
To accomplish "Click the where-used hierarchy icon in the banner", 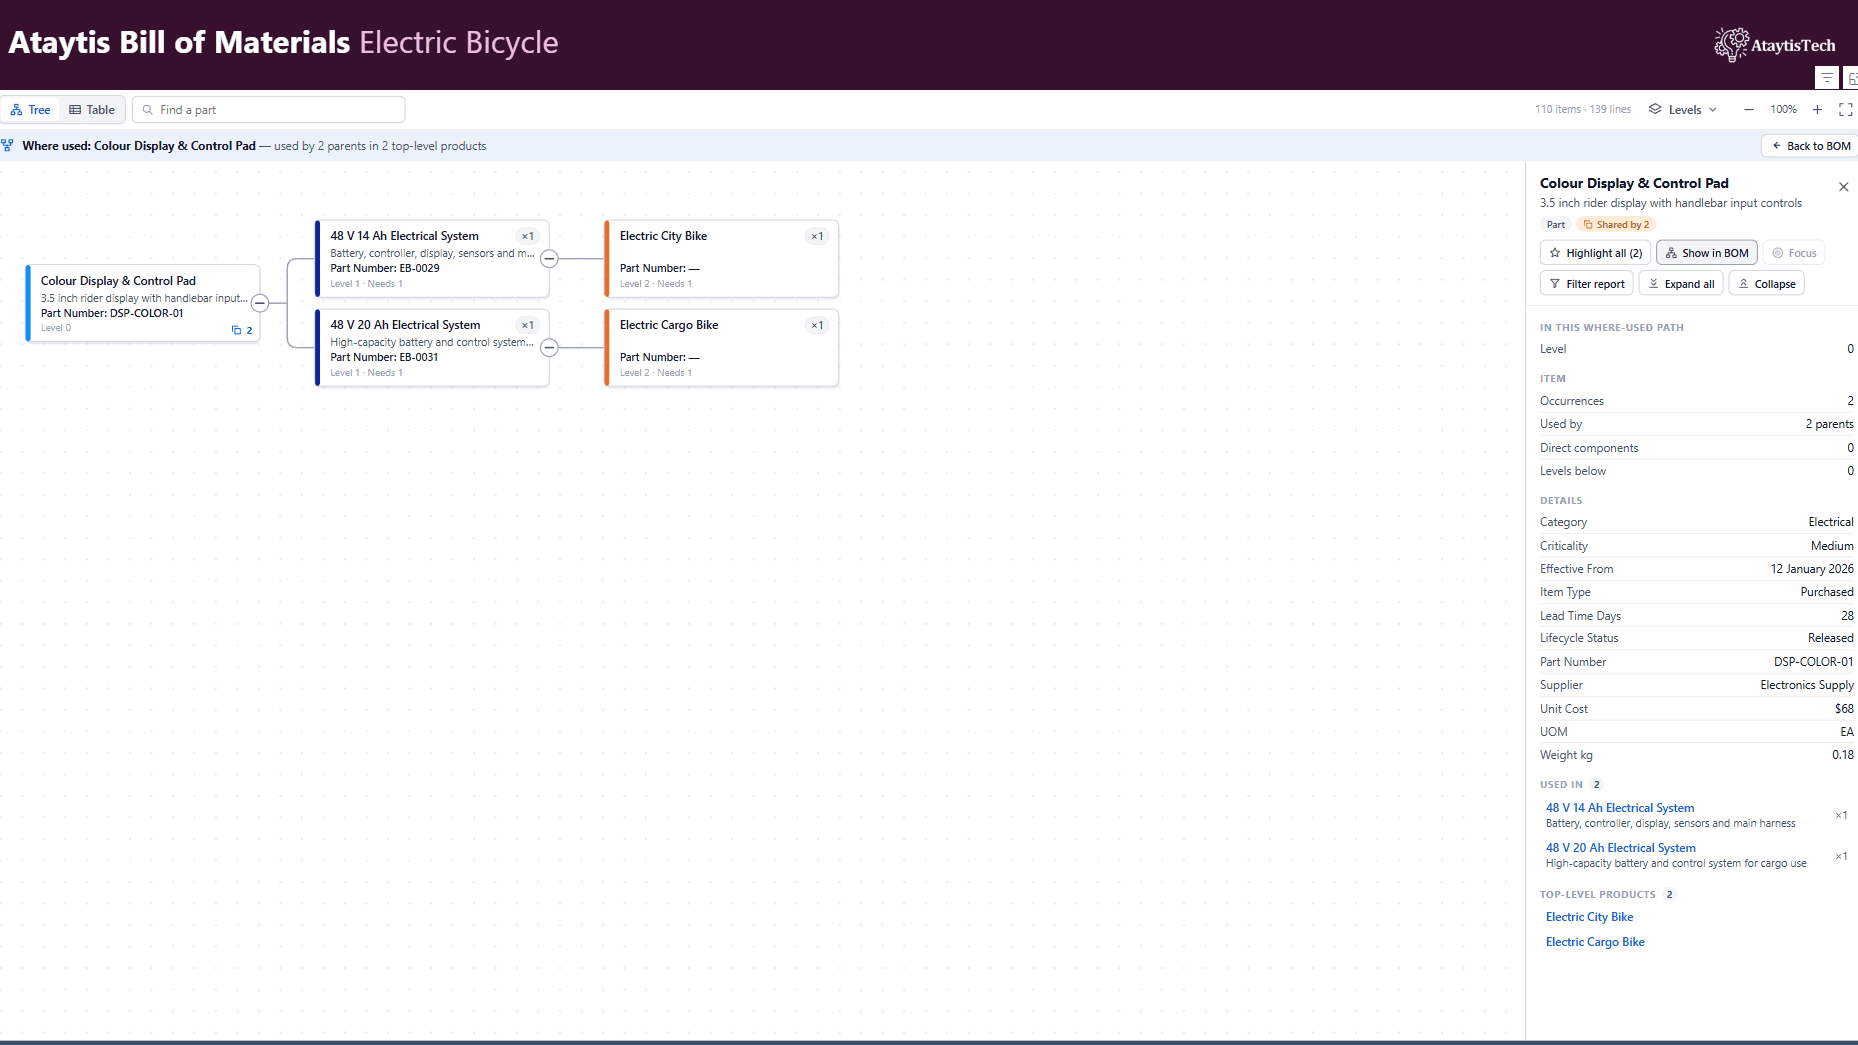I will pos(8,146).
